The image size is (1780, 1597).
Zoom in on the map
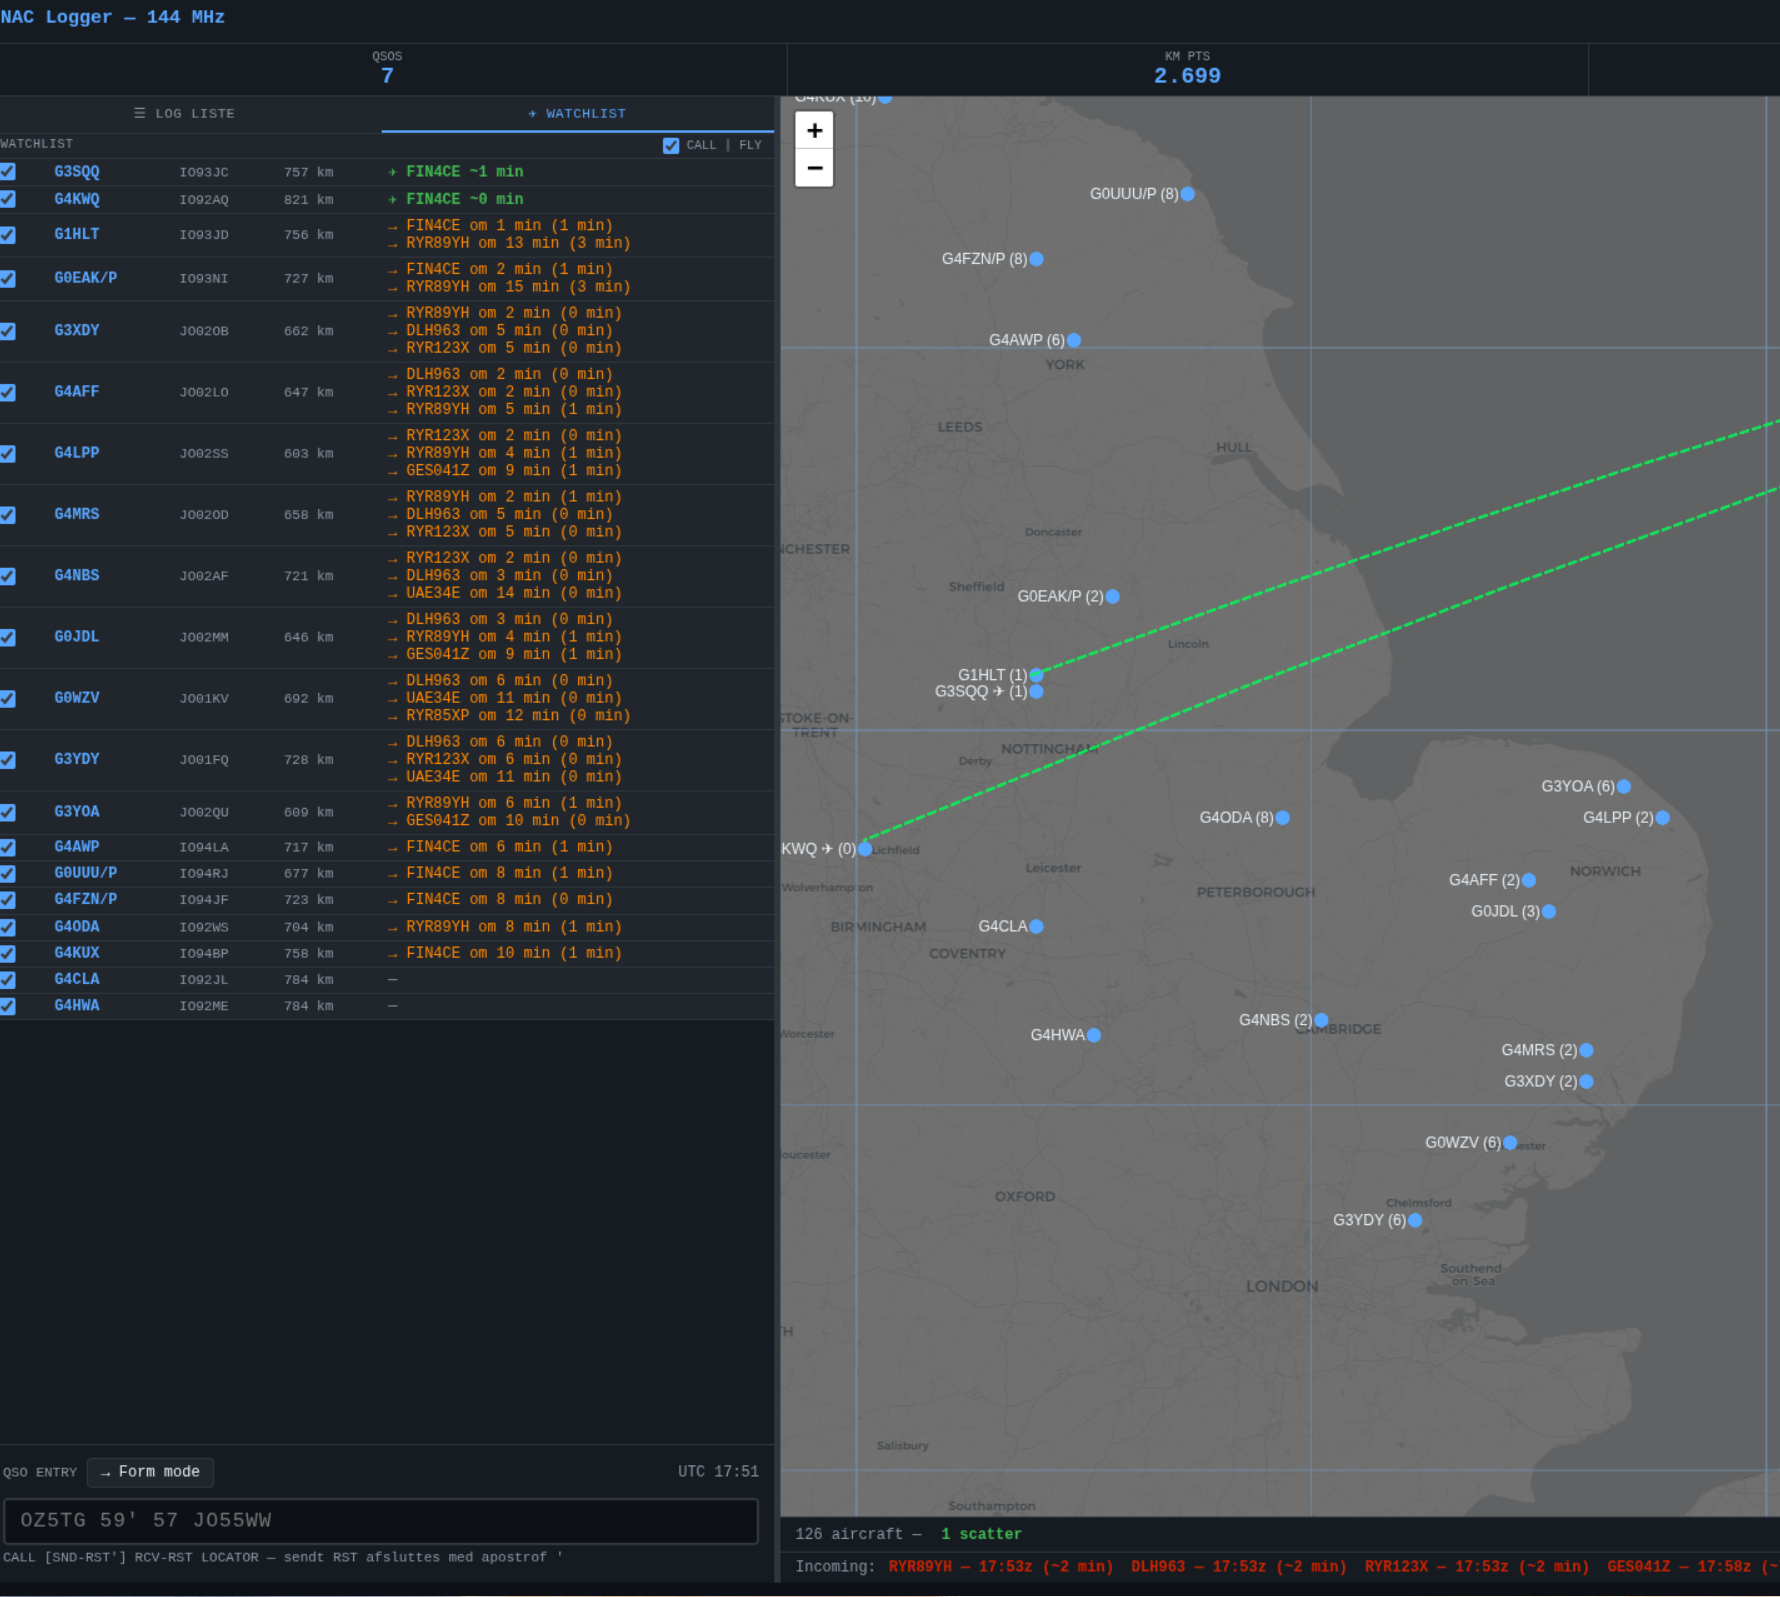pyautogui.click(x=814, y=130)
